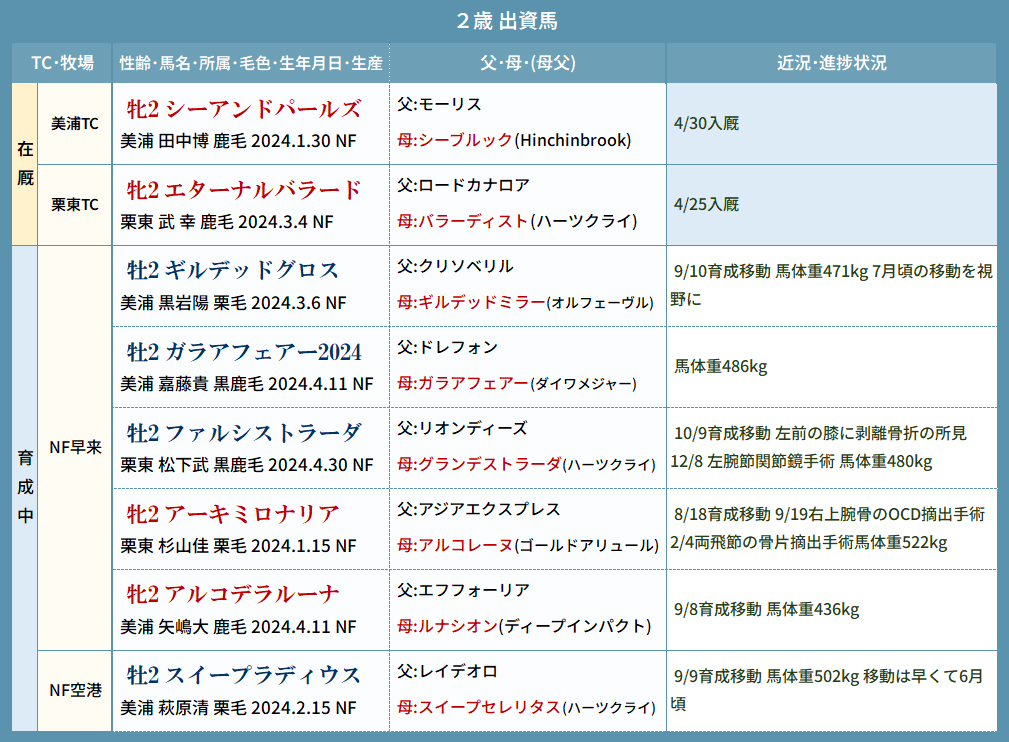Viewport: 1009px width, 742px height.
Task: Click status text 2/4両飛節の骨片摘出手術馬体重522kg
Action: click(808, 543)
